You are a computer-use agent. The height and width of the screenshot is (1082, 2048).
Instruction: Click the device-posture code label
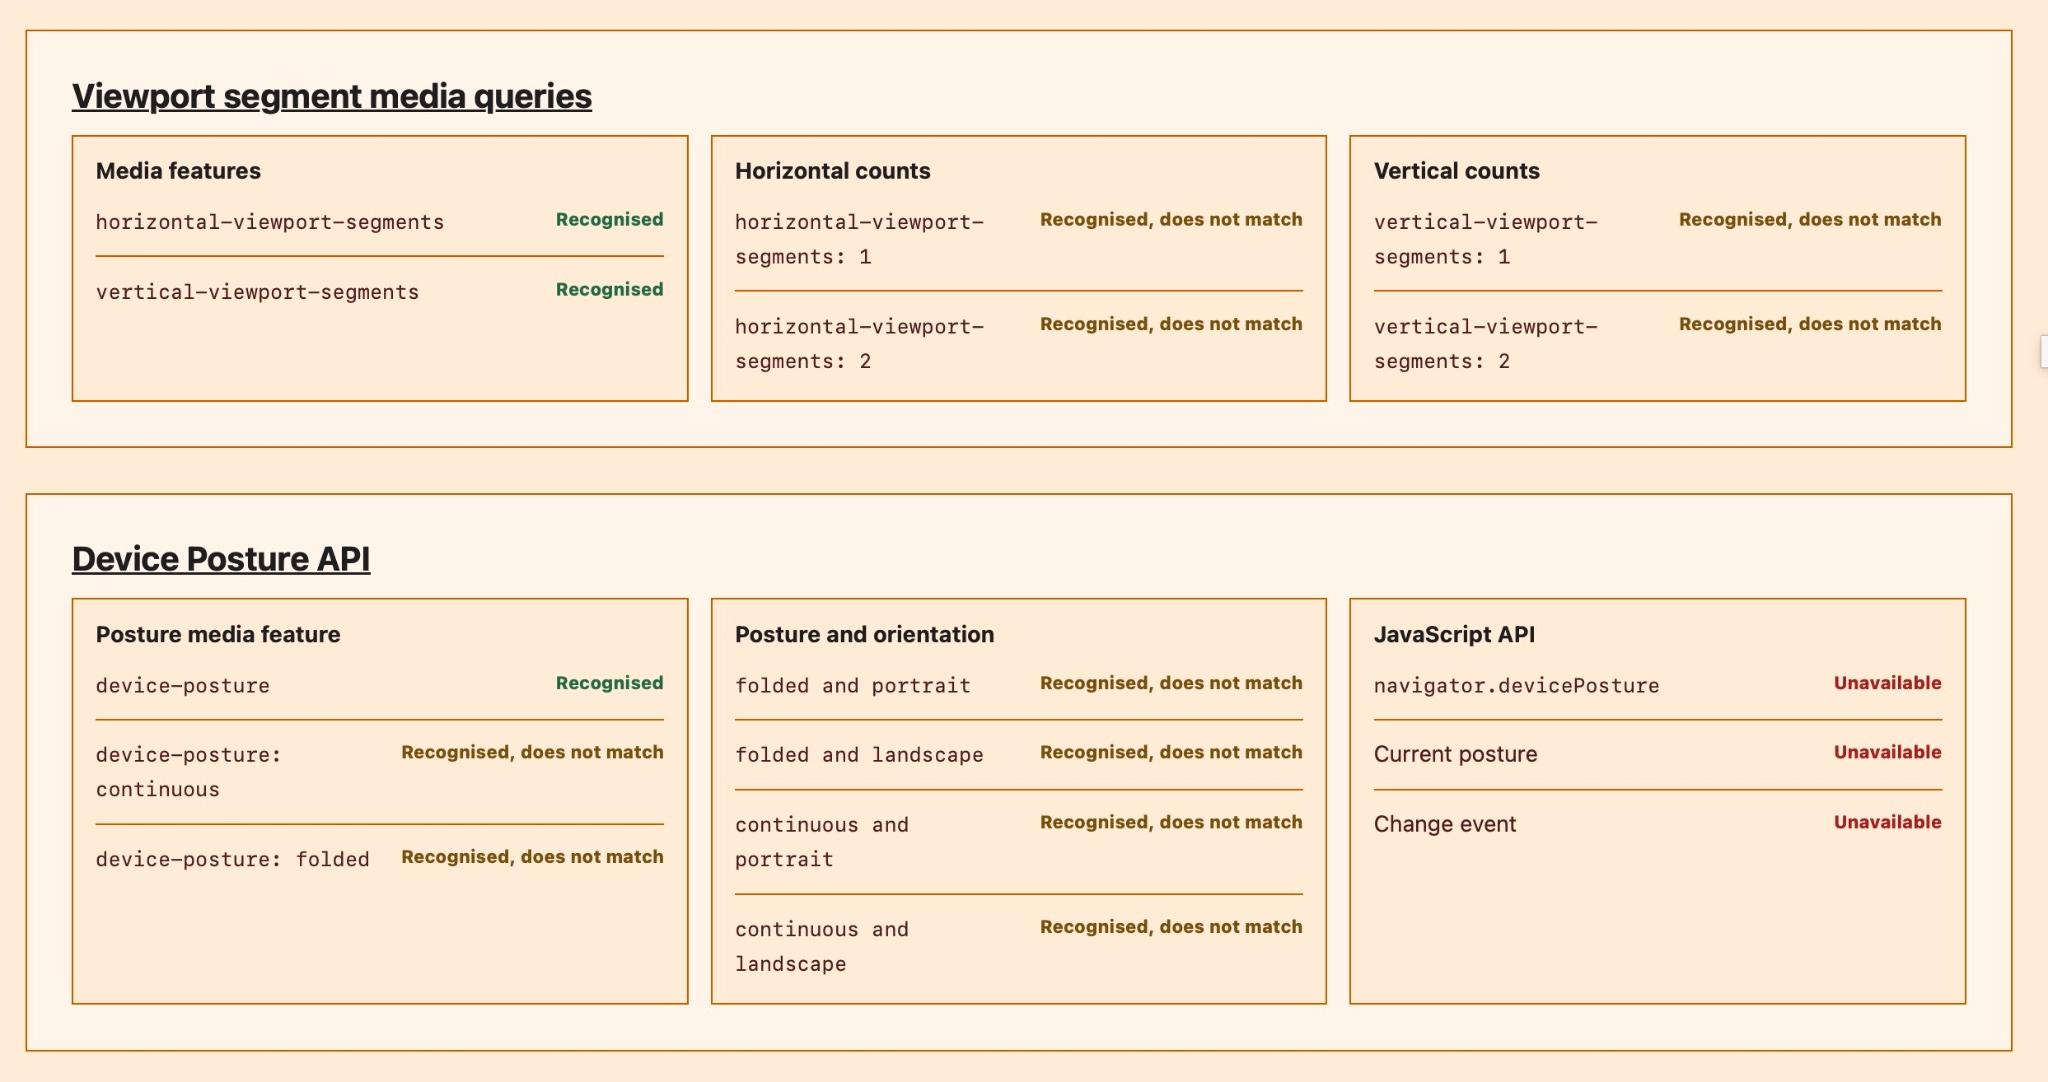(183, 686)
